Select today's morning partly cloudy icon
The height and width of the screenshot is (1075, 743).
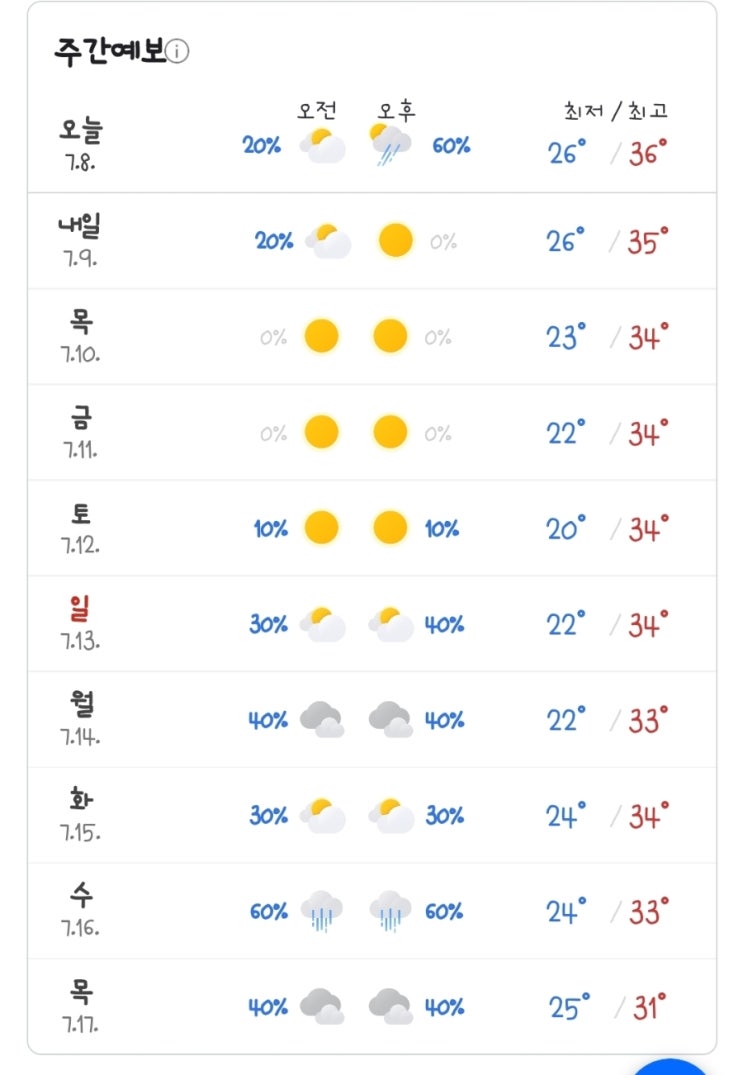[322, 145]
